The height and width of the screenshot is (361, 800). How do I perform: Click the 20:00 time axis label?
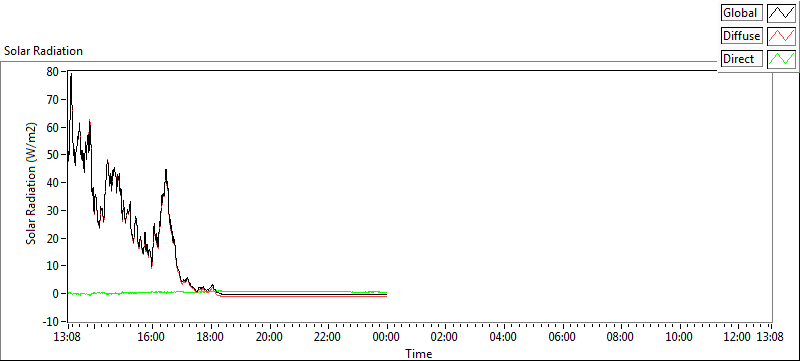pos(269,337)
